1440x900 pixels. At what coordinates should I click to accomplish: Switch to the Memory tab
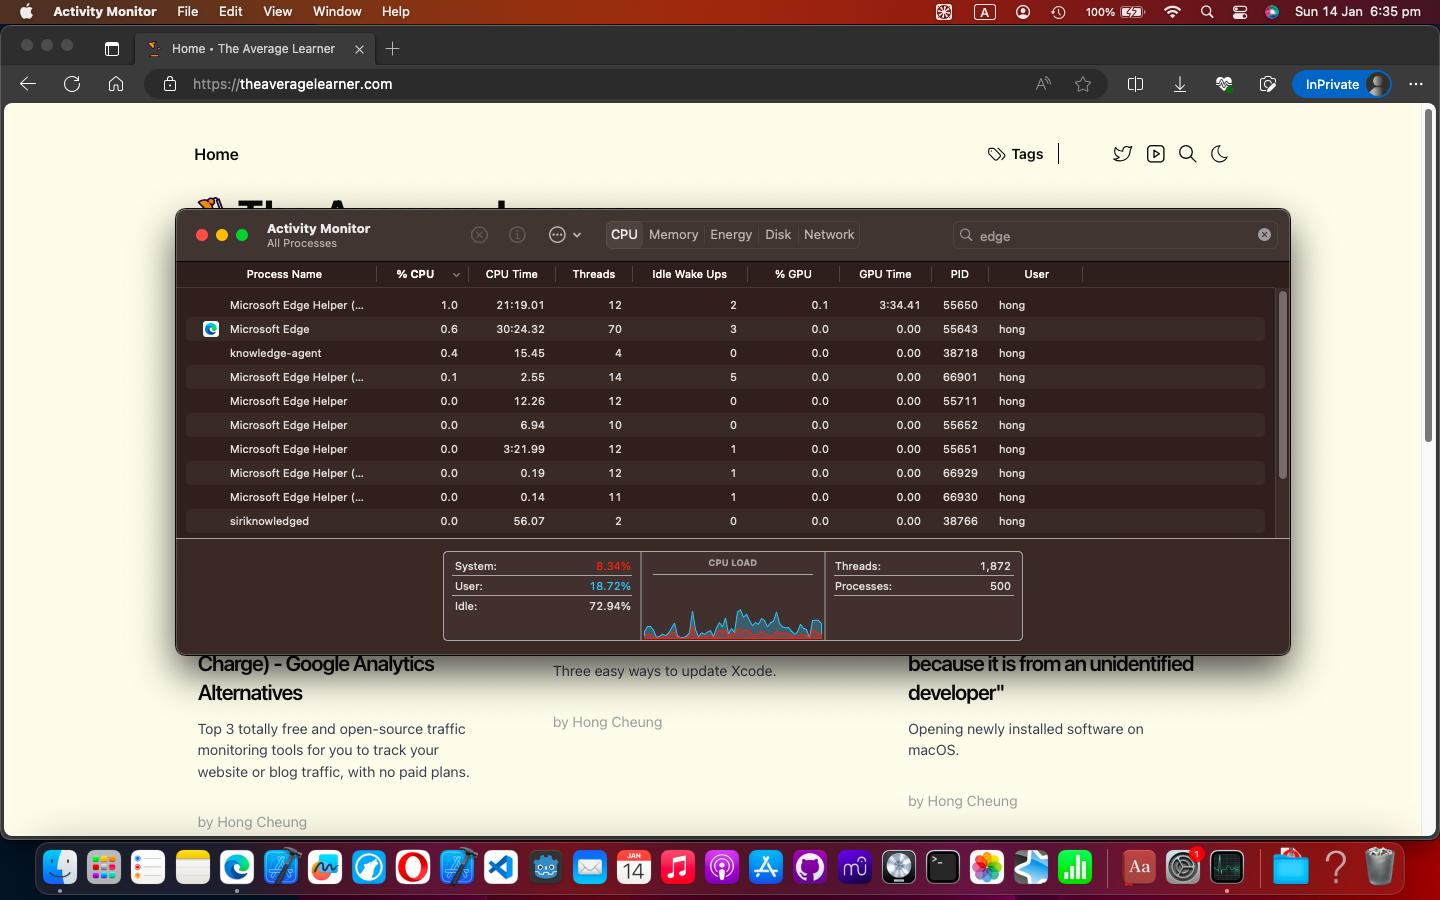pyautogui.click(x=673, y=234)
